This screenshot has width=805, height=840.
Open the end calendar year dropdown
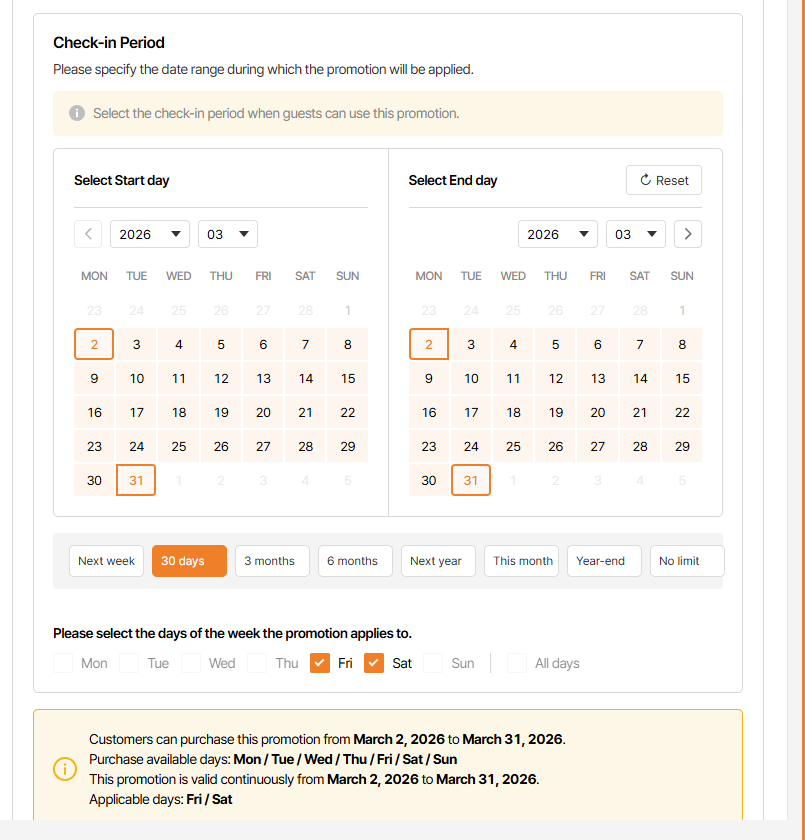coord(558,234)
